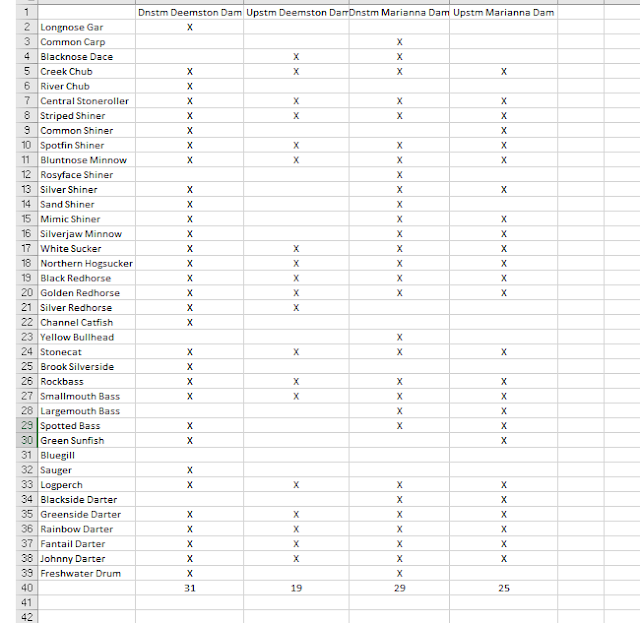Select the Fantail Darter cell

87,544
